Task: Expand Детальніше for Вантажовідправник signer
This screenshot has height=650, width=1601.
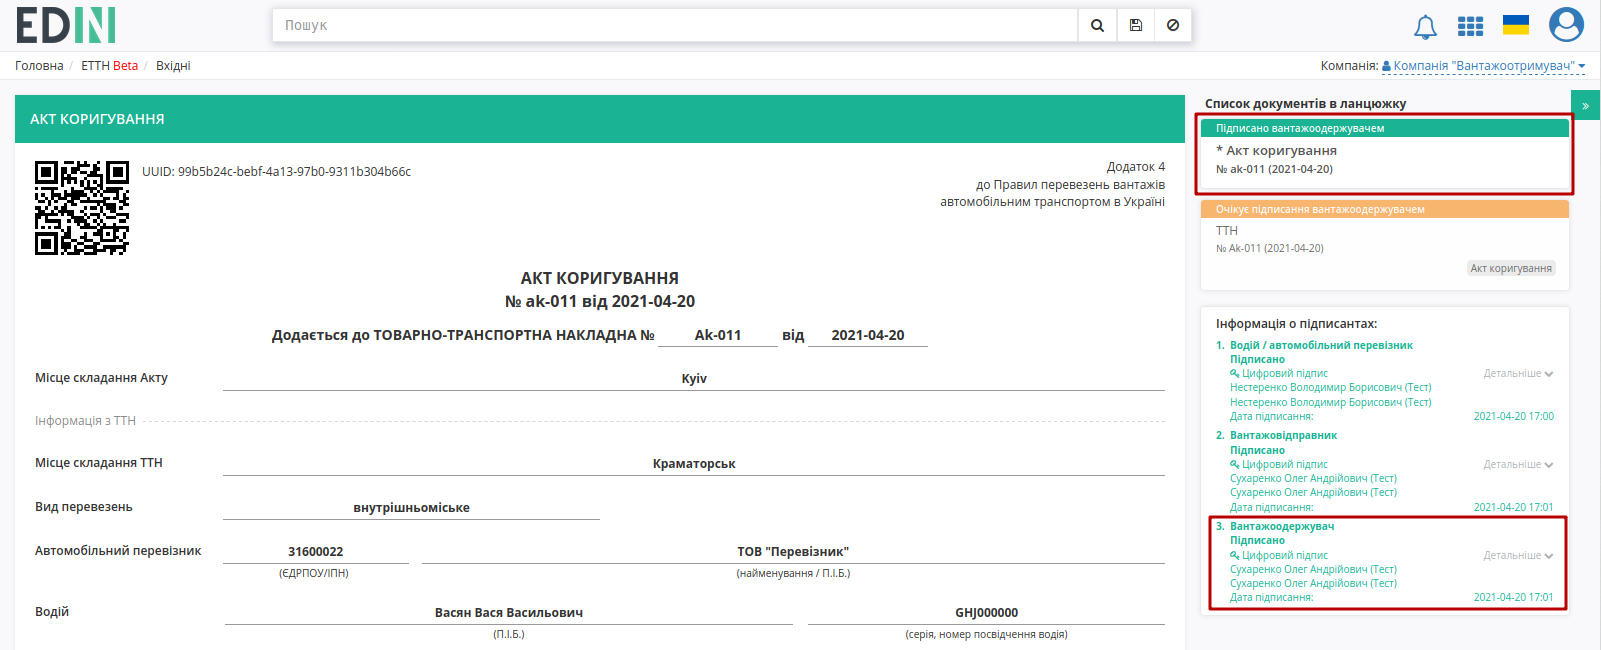Action: (x=1518, y=464)
